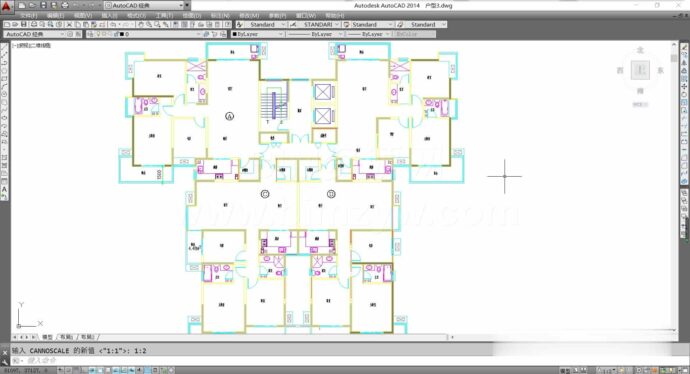
Task: Click the red AutoCAD application menu button
Action: point(6,6)
